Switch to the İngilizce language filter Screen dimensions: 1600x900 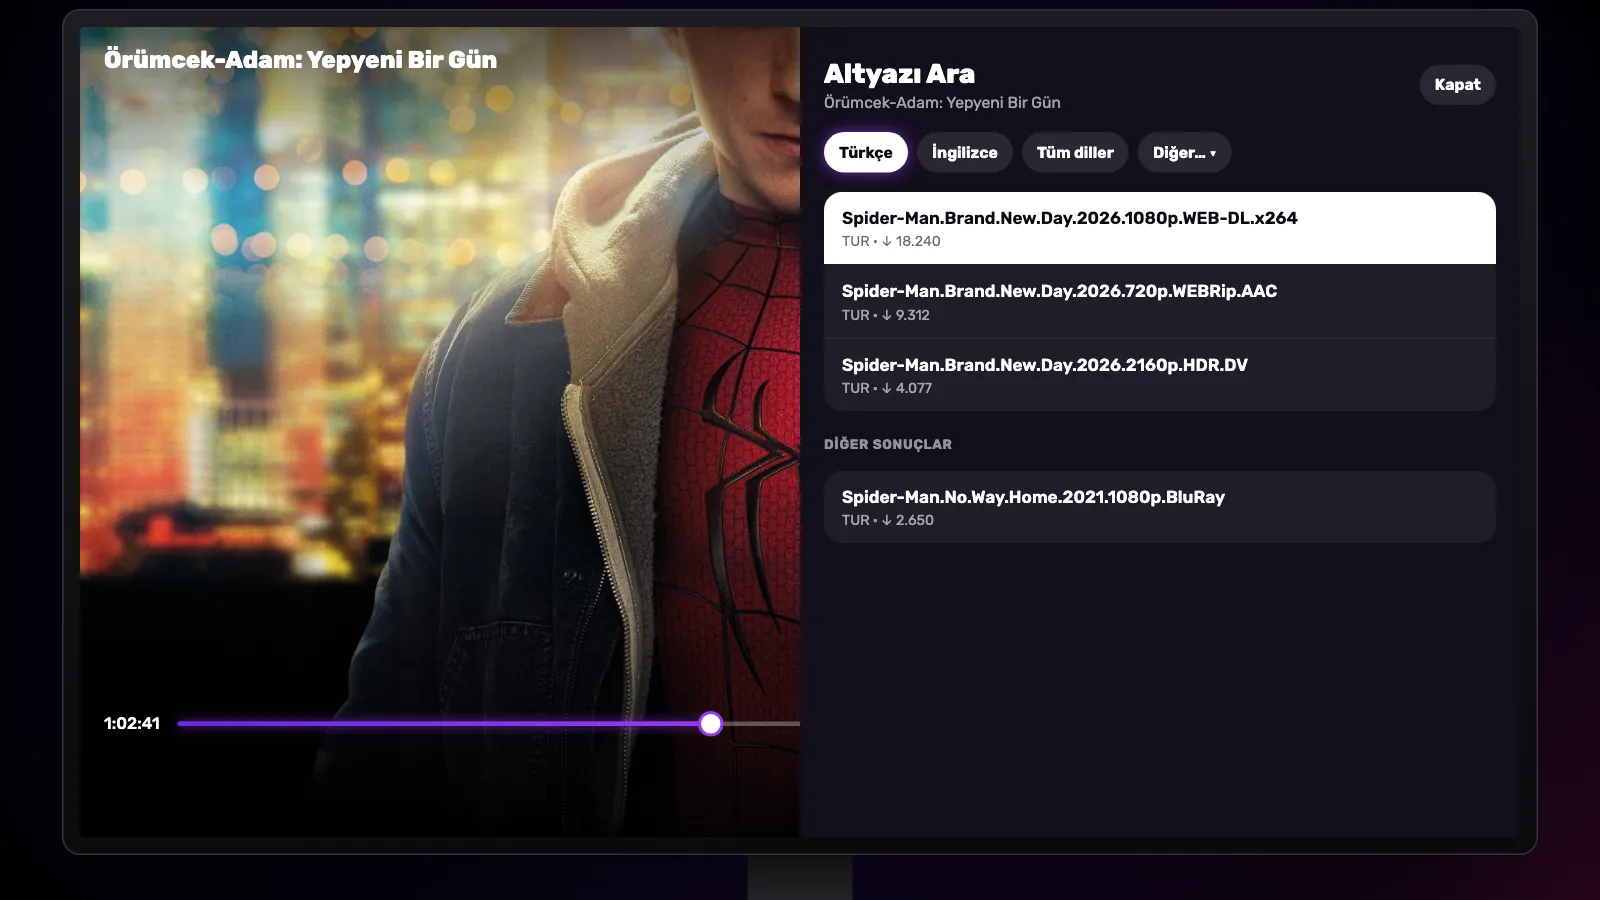[965, 153]
